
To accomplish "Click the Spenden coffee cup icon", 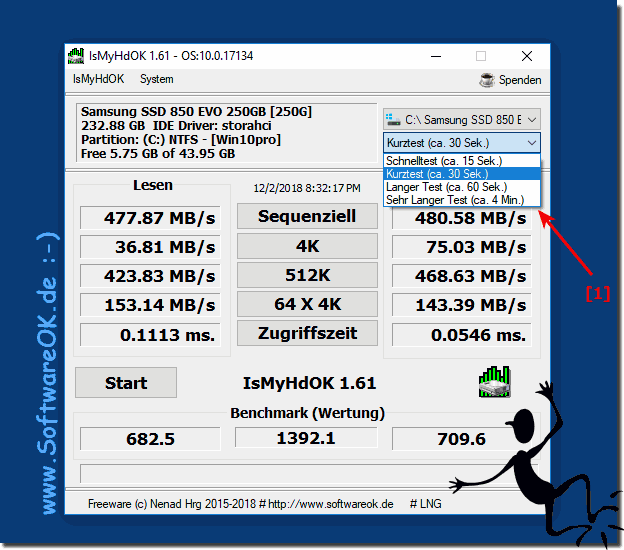I will click(486, 80).
